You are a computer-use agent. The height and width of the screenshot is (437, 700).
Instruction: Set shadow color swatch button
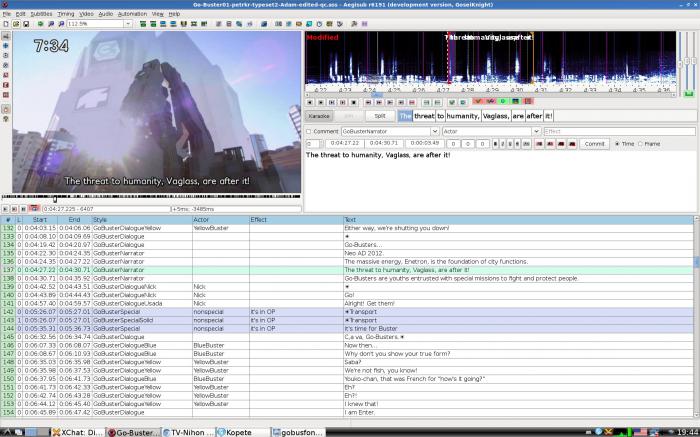[572, 144]
